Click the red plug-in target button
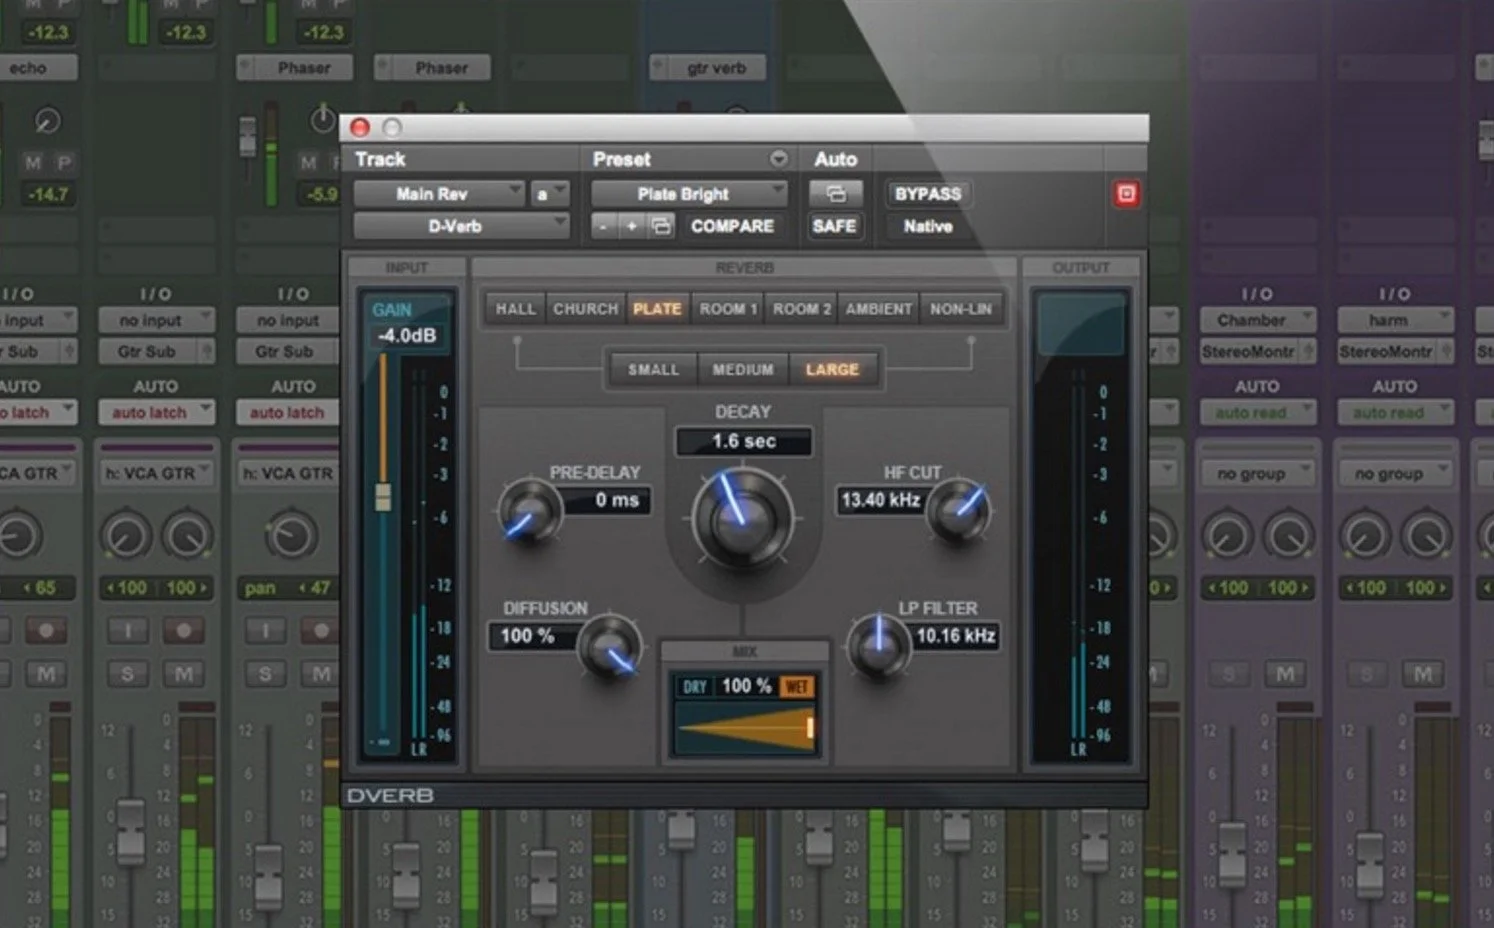Viewport: 1494px width, 928px height. 1126,194
